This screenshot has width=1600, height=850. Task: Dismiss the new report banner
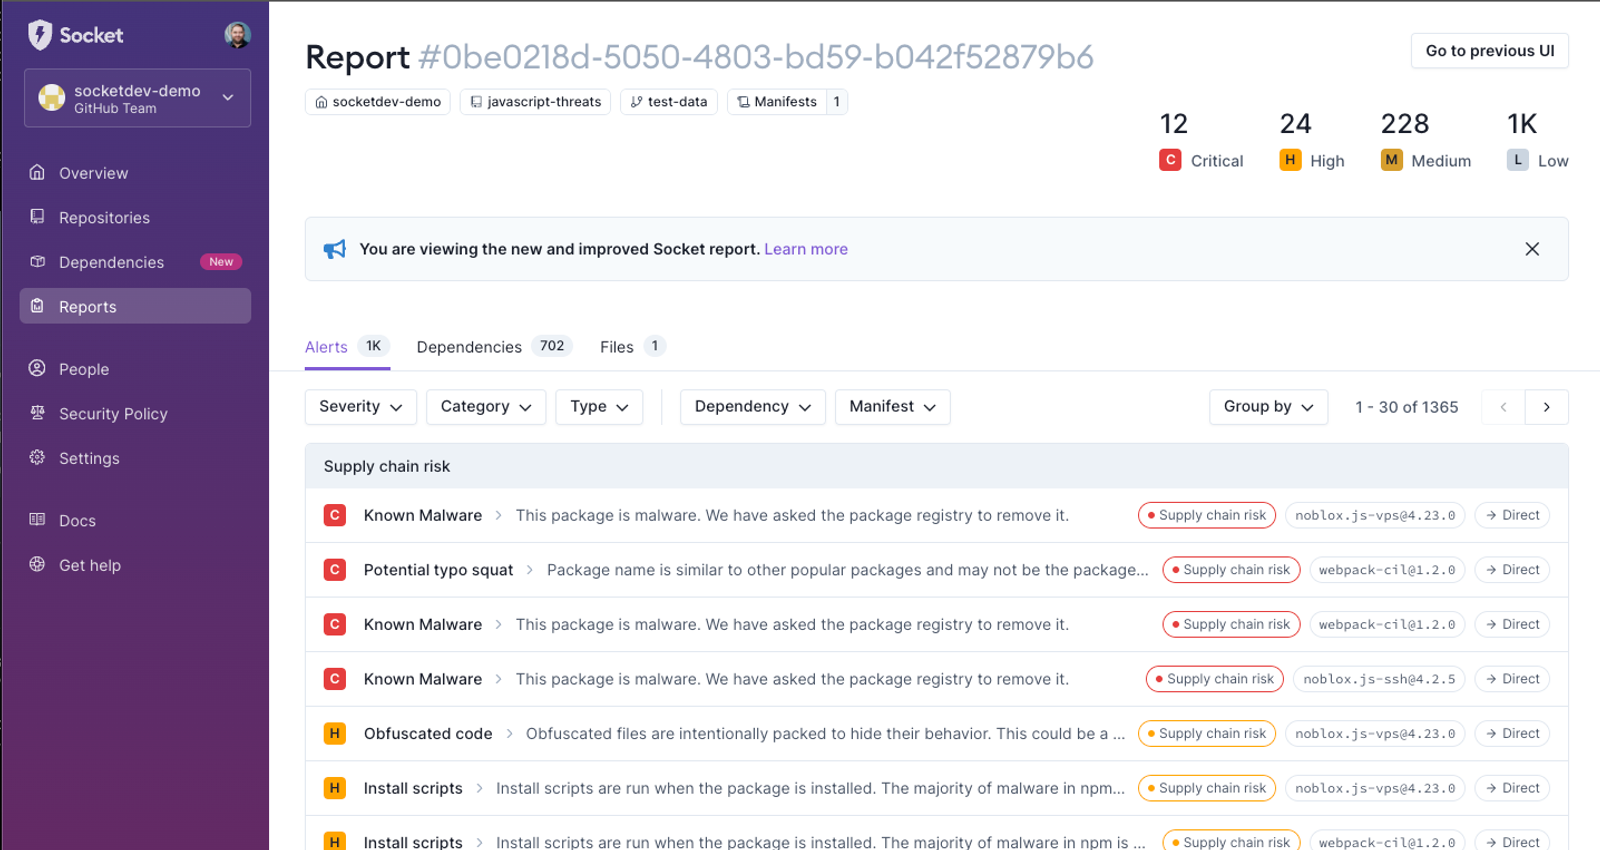1532,249
